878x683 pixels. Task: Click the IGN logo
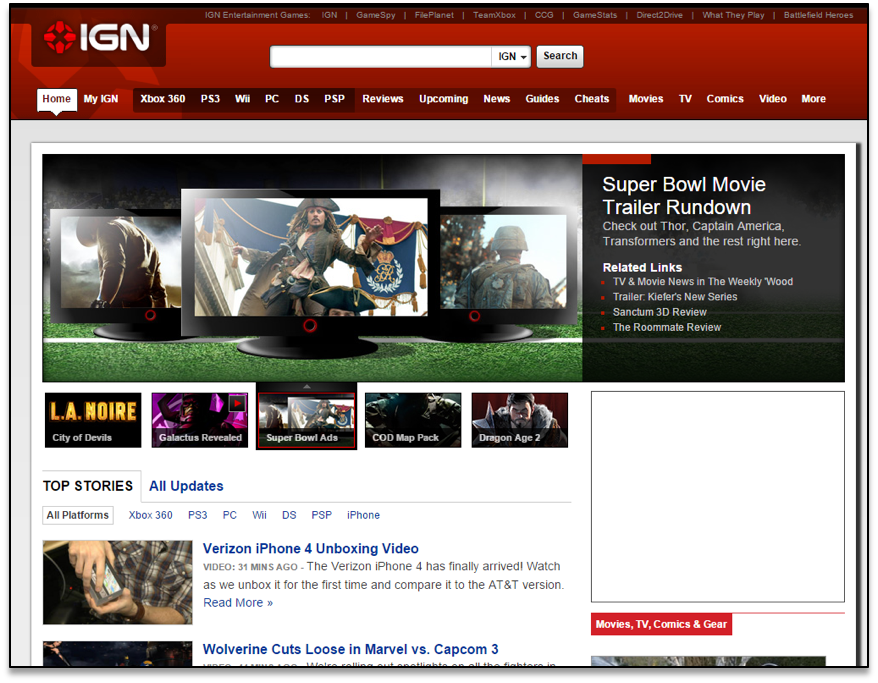100,38
